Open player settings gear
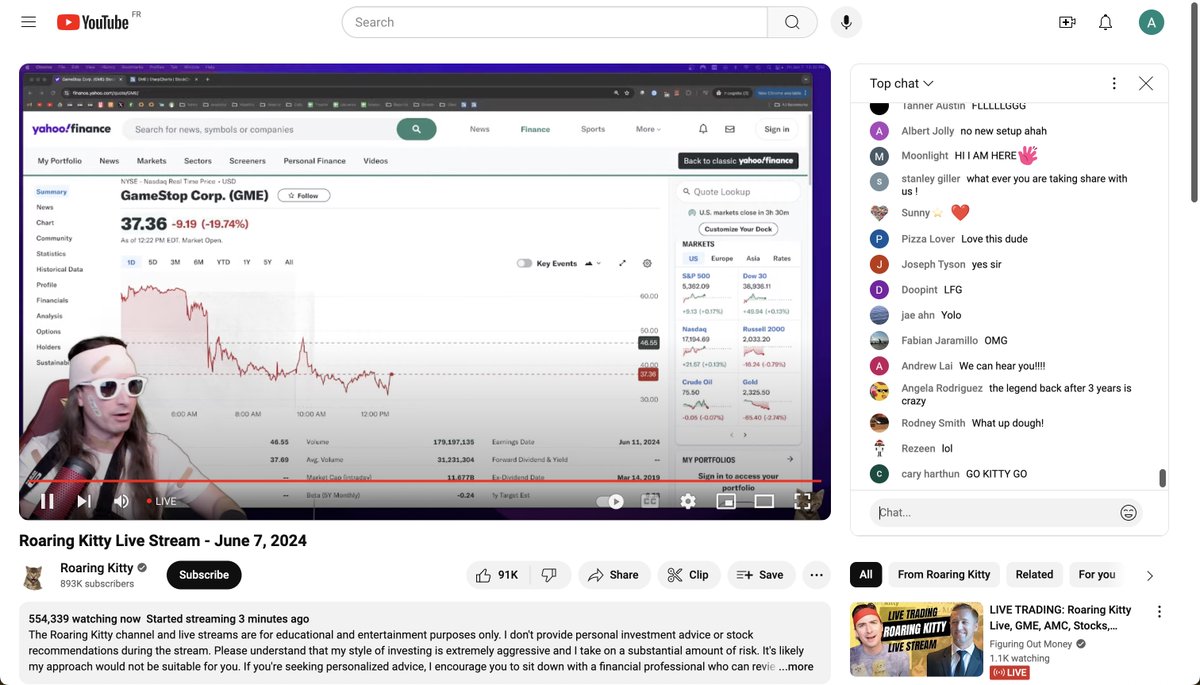Viewport: 1200px width, 685px height. 688,501
